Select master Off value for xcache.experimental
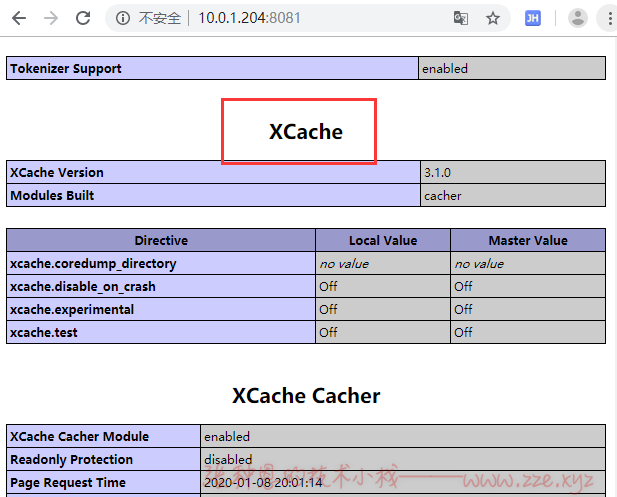Screen dimensions: 617x497 [x=463, y=310]
